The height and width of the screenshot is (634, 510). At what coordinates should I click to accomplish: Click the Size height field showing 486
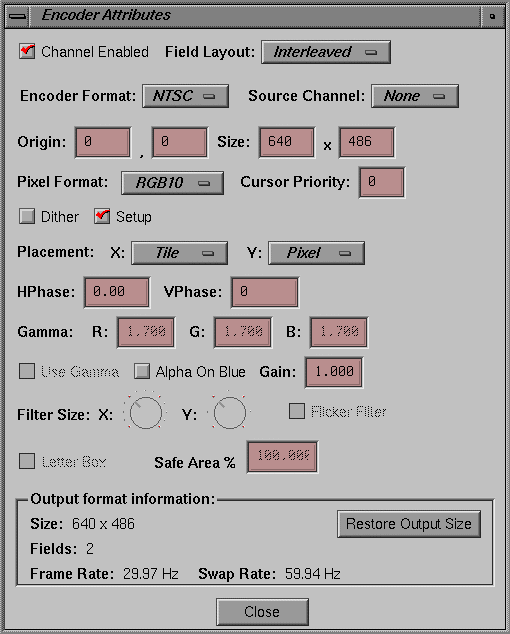click(367, 142)
